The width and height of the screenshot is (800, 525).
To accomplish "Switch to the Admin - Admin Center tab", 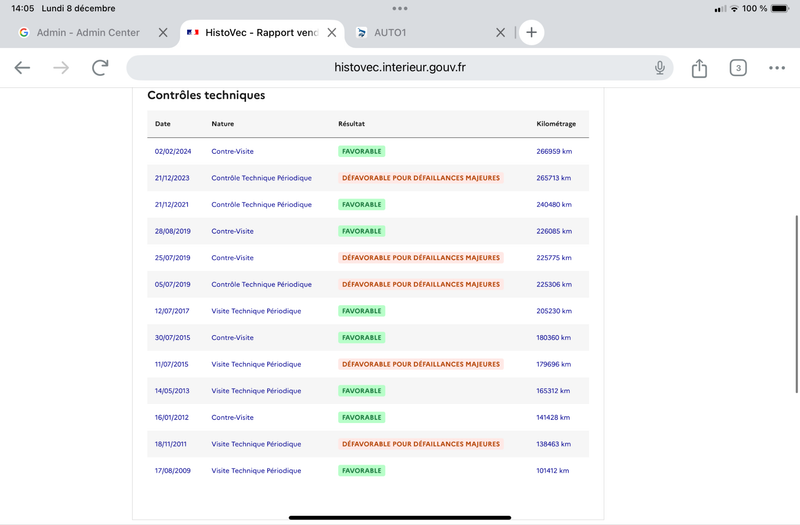I will pos(88,33).
